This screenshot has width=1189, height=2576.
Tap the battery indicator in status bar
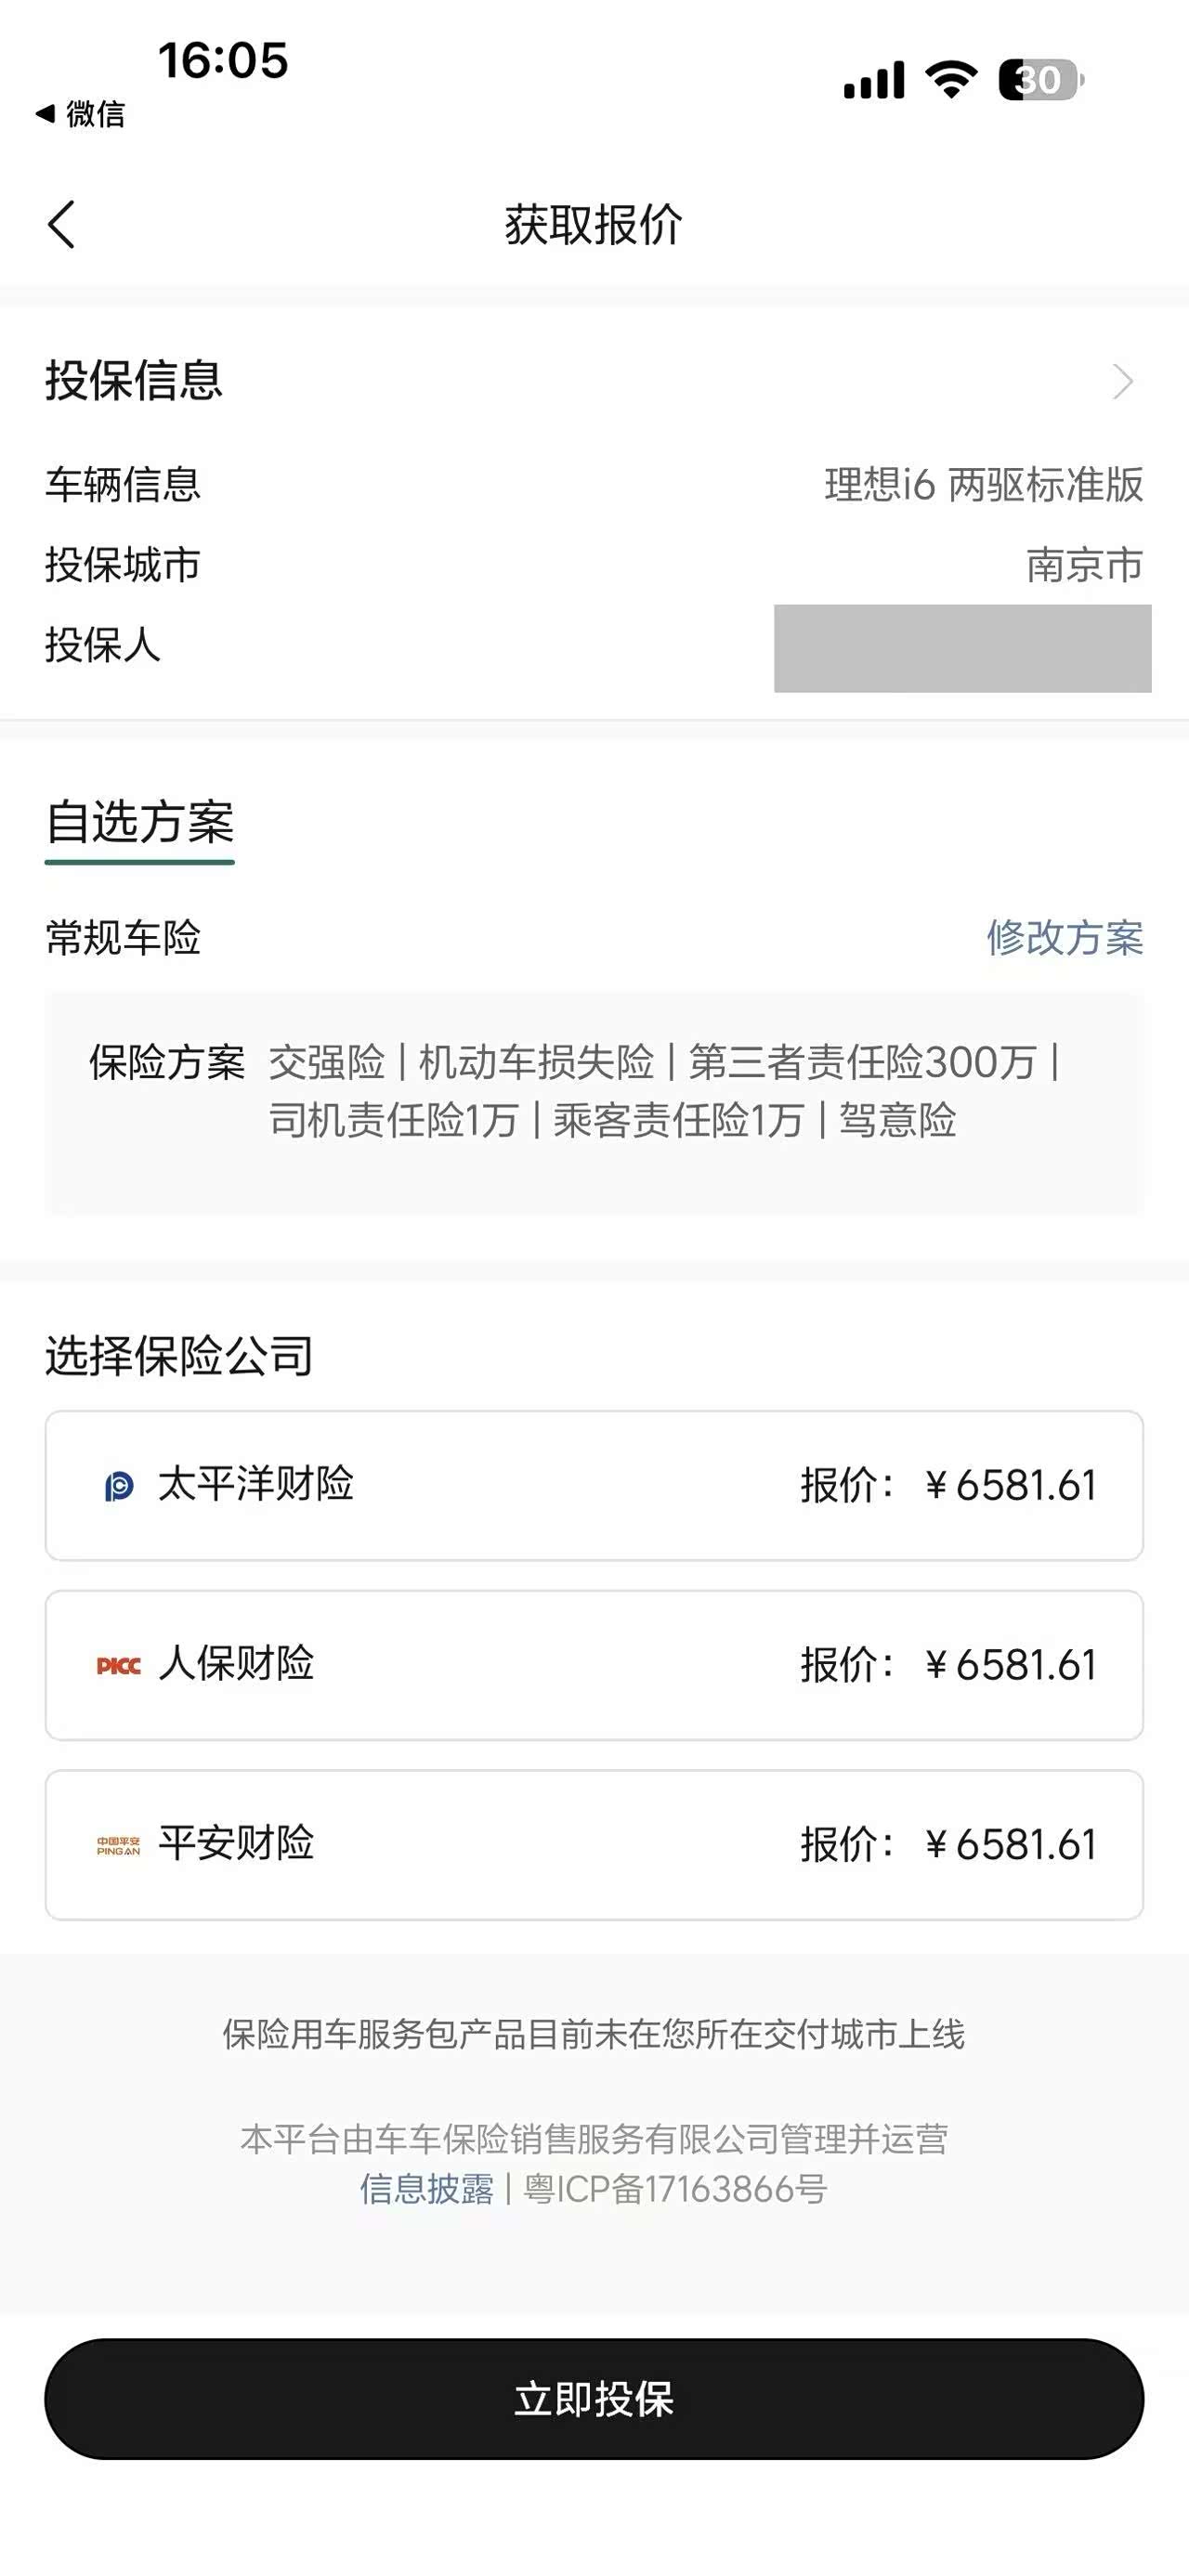(x=1040, y=80)
